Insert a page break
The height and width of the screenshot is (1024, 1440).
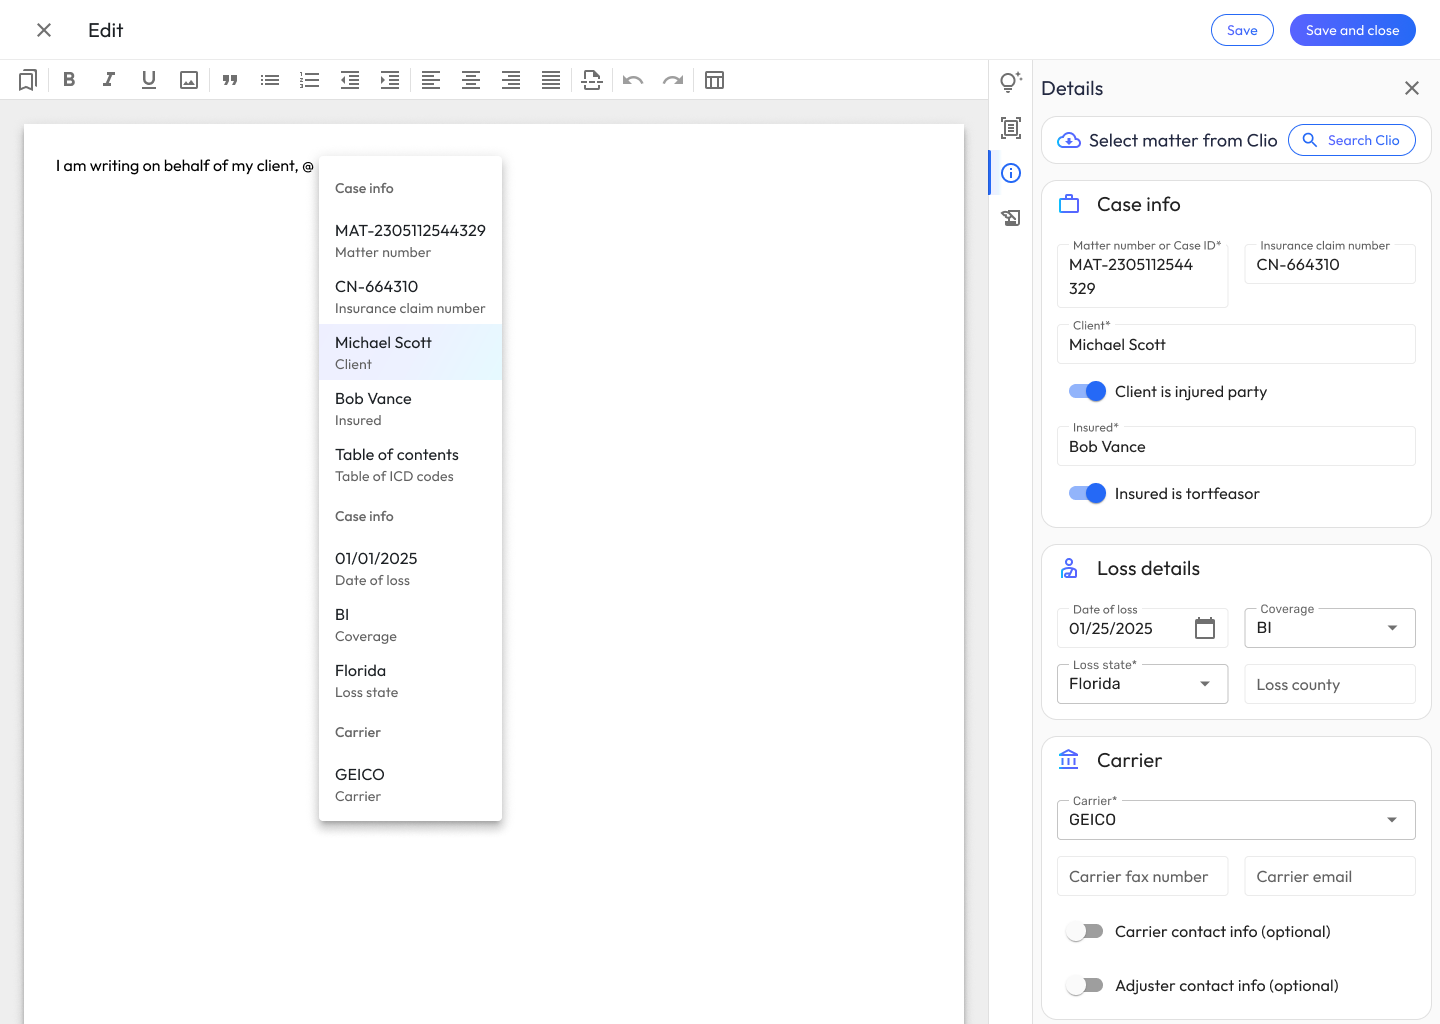pos(592,80)
